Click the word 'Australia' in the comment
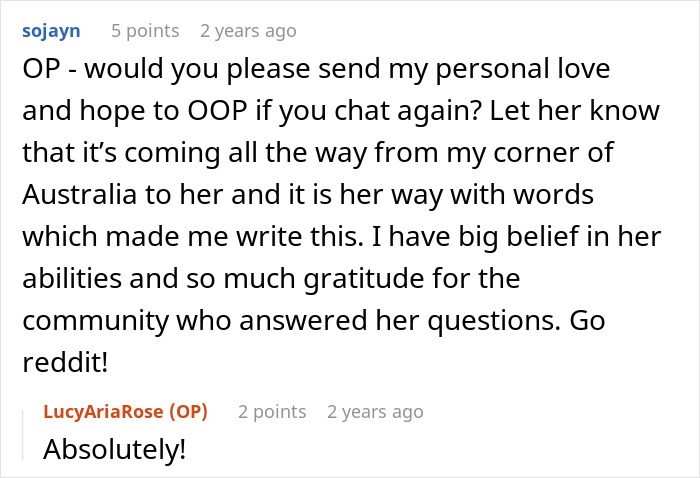The image size is (700, 478). click(79, 194)
